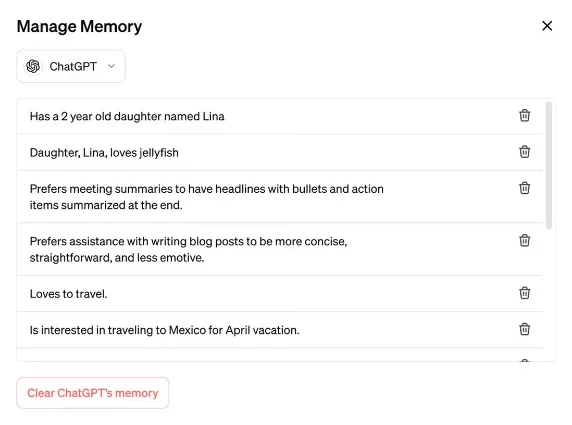Trash the 'Loves to travel.' memory
Image resolution: width=572 pixels, height=425 pixels.
coord(524,293)
